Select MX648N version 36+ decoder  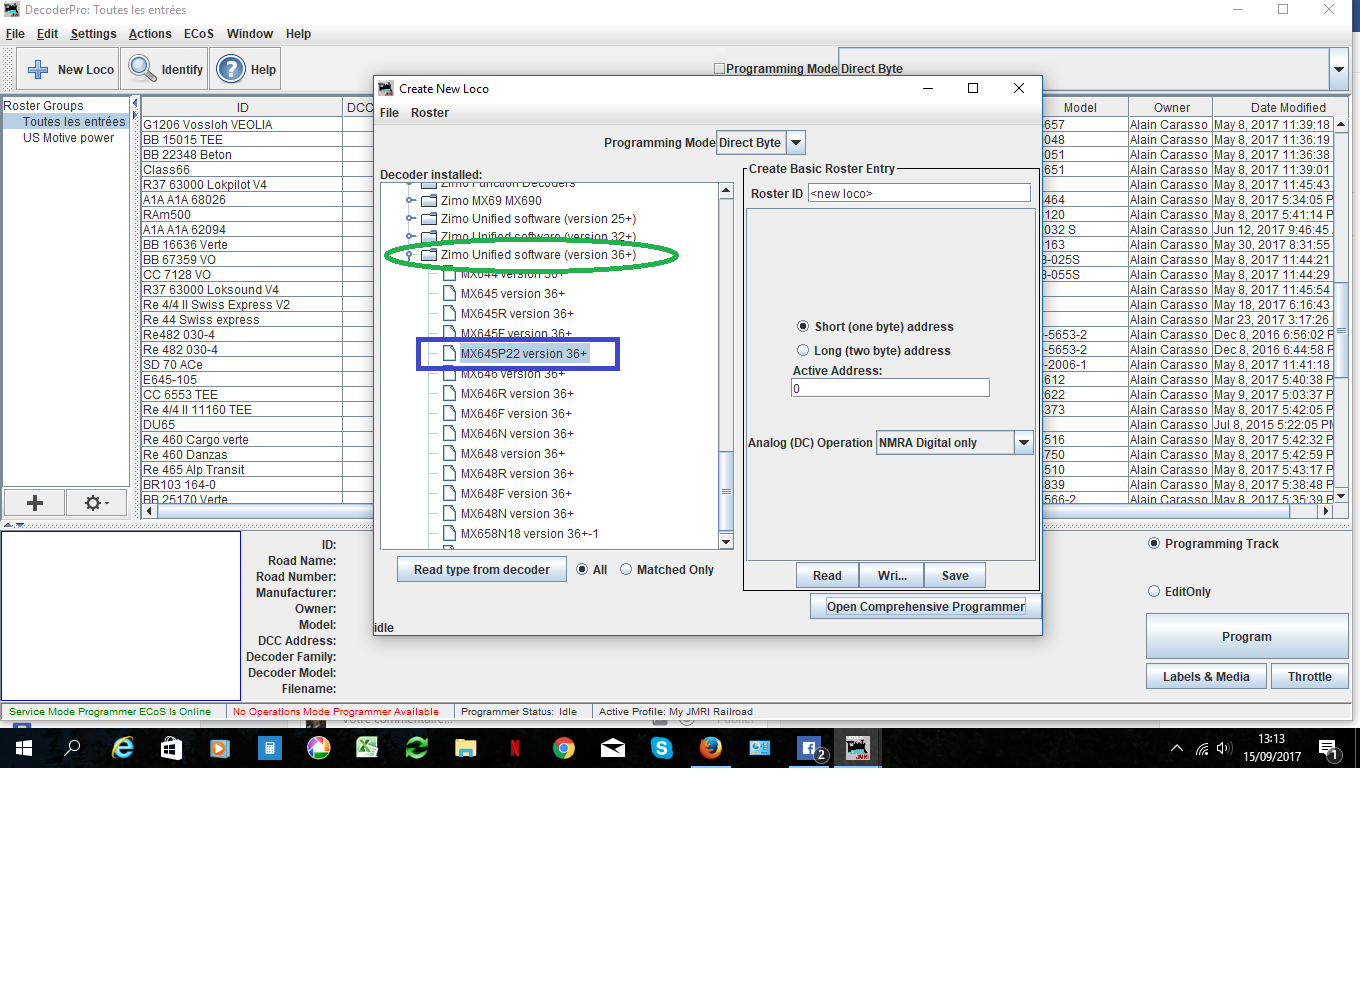(x=517, y=514)
